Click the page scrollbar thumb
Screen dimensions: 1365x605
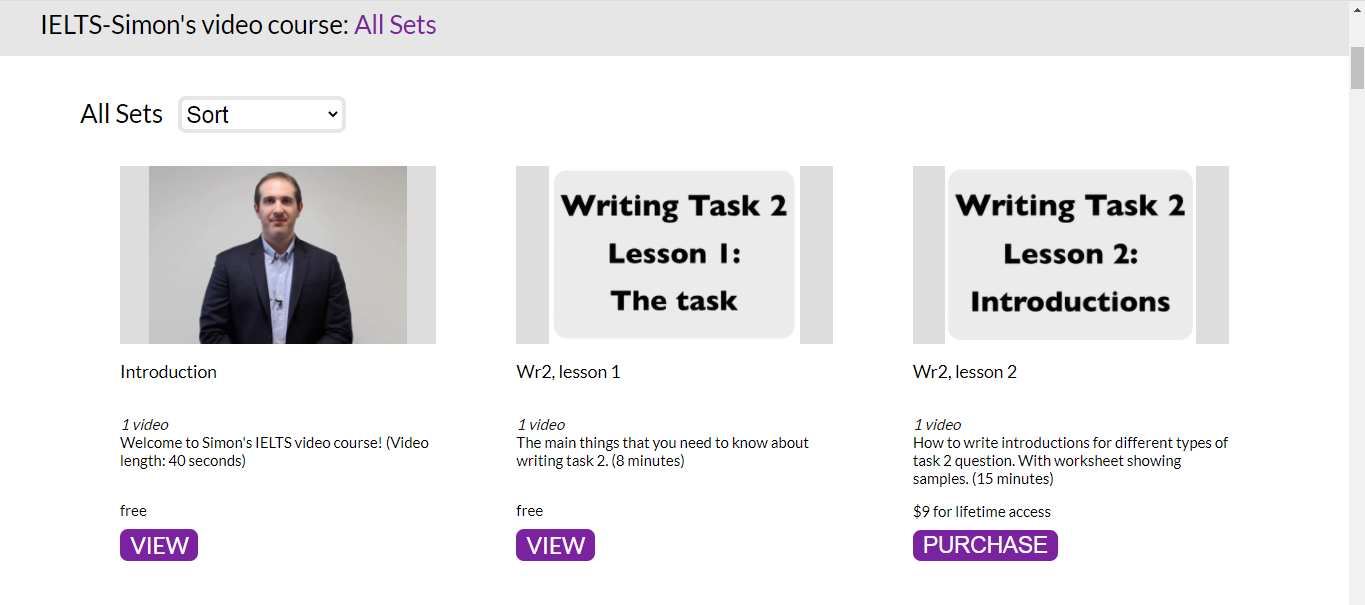1357,67
